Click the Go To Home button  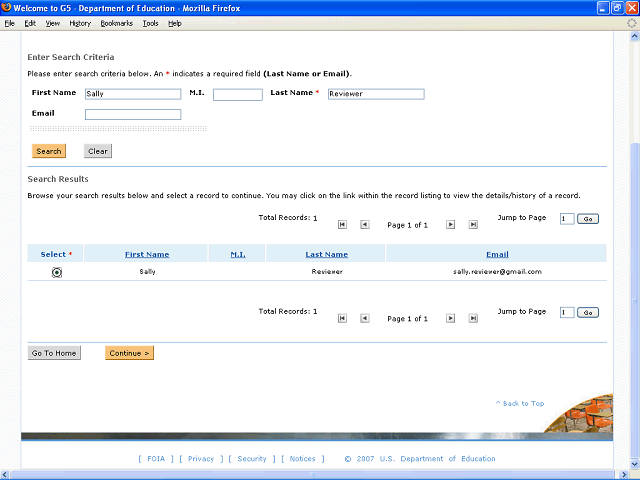tap(54, 353)
